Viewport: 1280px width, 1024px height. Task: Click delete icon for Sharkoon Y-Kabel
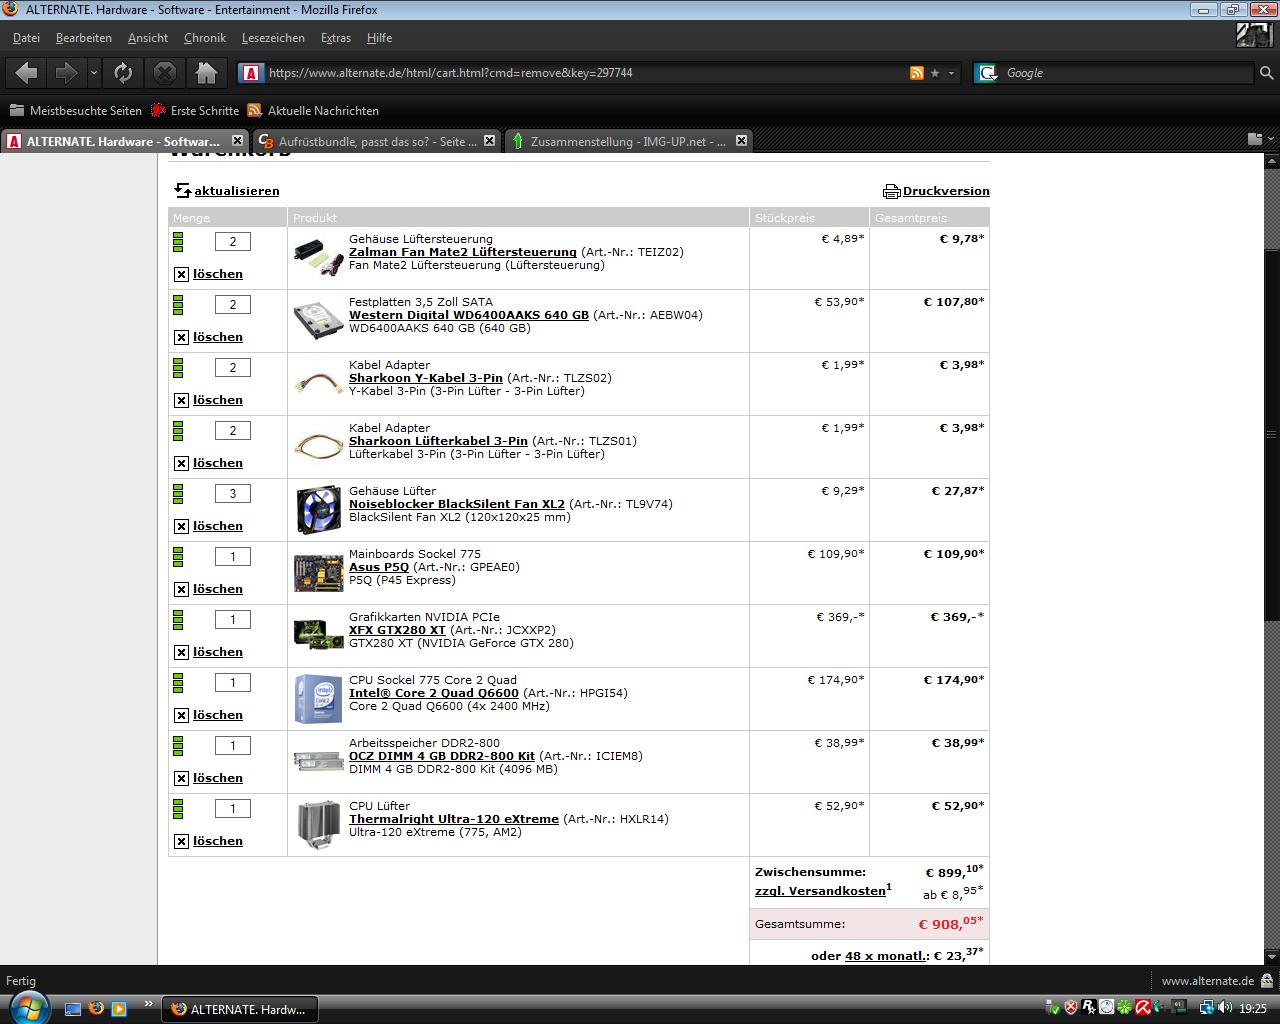[x=181, y=400]
